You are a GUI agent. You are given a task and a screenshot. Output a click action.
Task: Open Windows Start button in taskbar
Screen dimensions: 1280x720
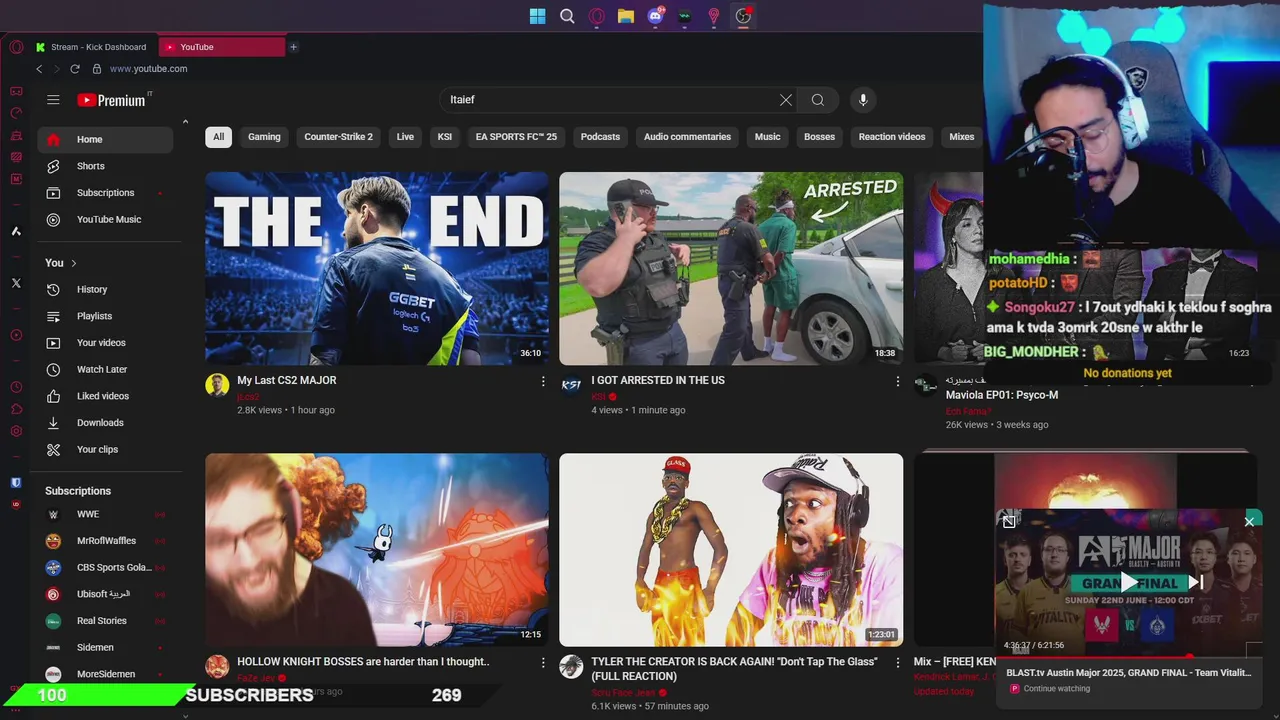(538, 16)
